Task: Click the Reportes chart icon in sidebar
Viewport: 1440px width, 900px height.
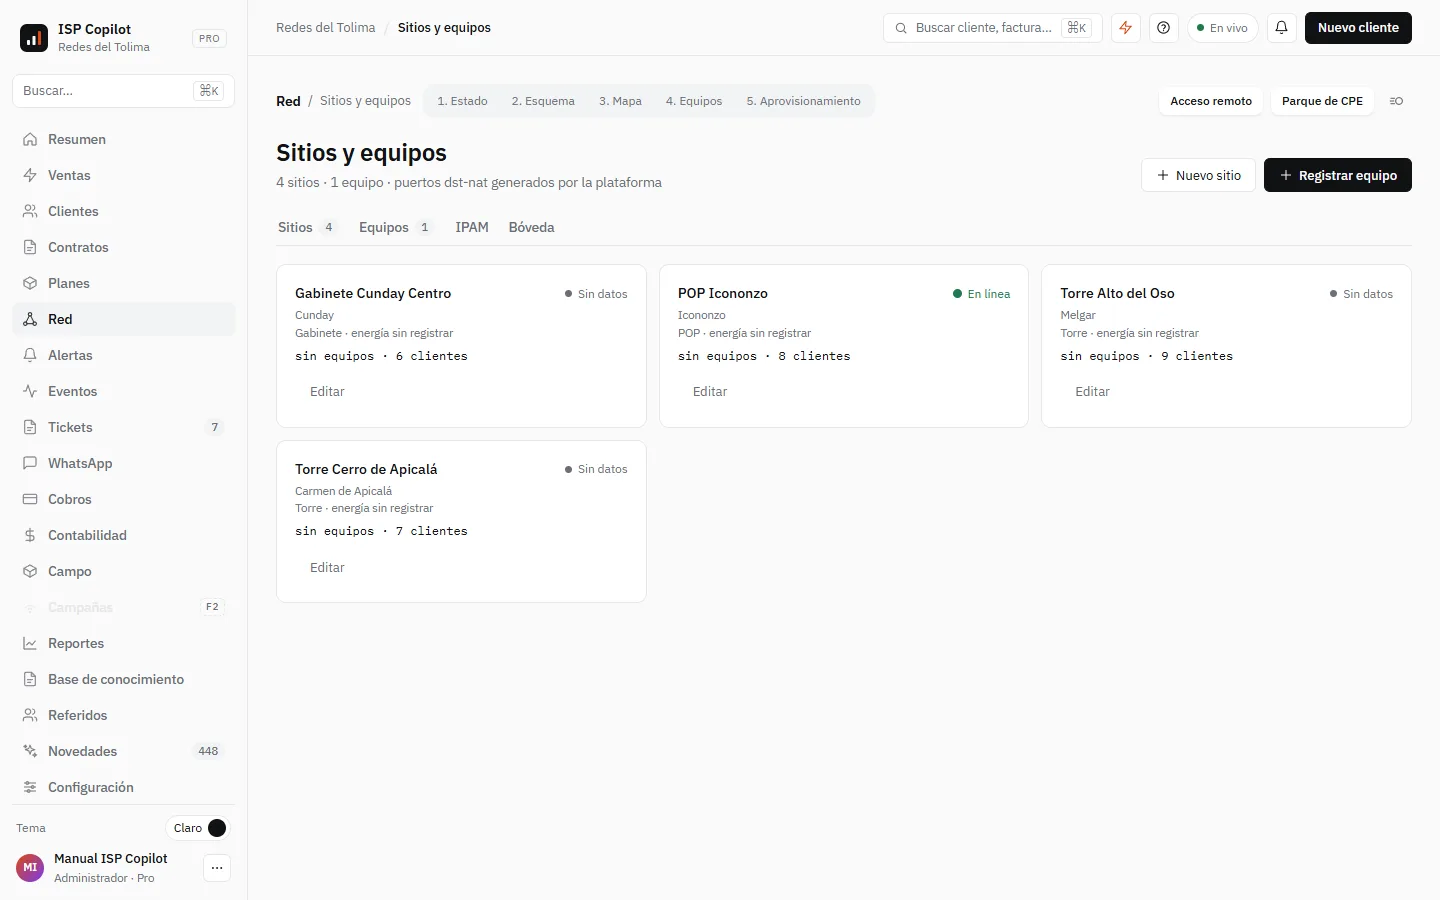Action: click(x=30, y=643)
